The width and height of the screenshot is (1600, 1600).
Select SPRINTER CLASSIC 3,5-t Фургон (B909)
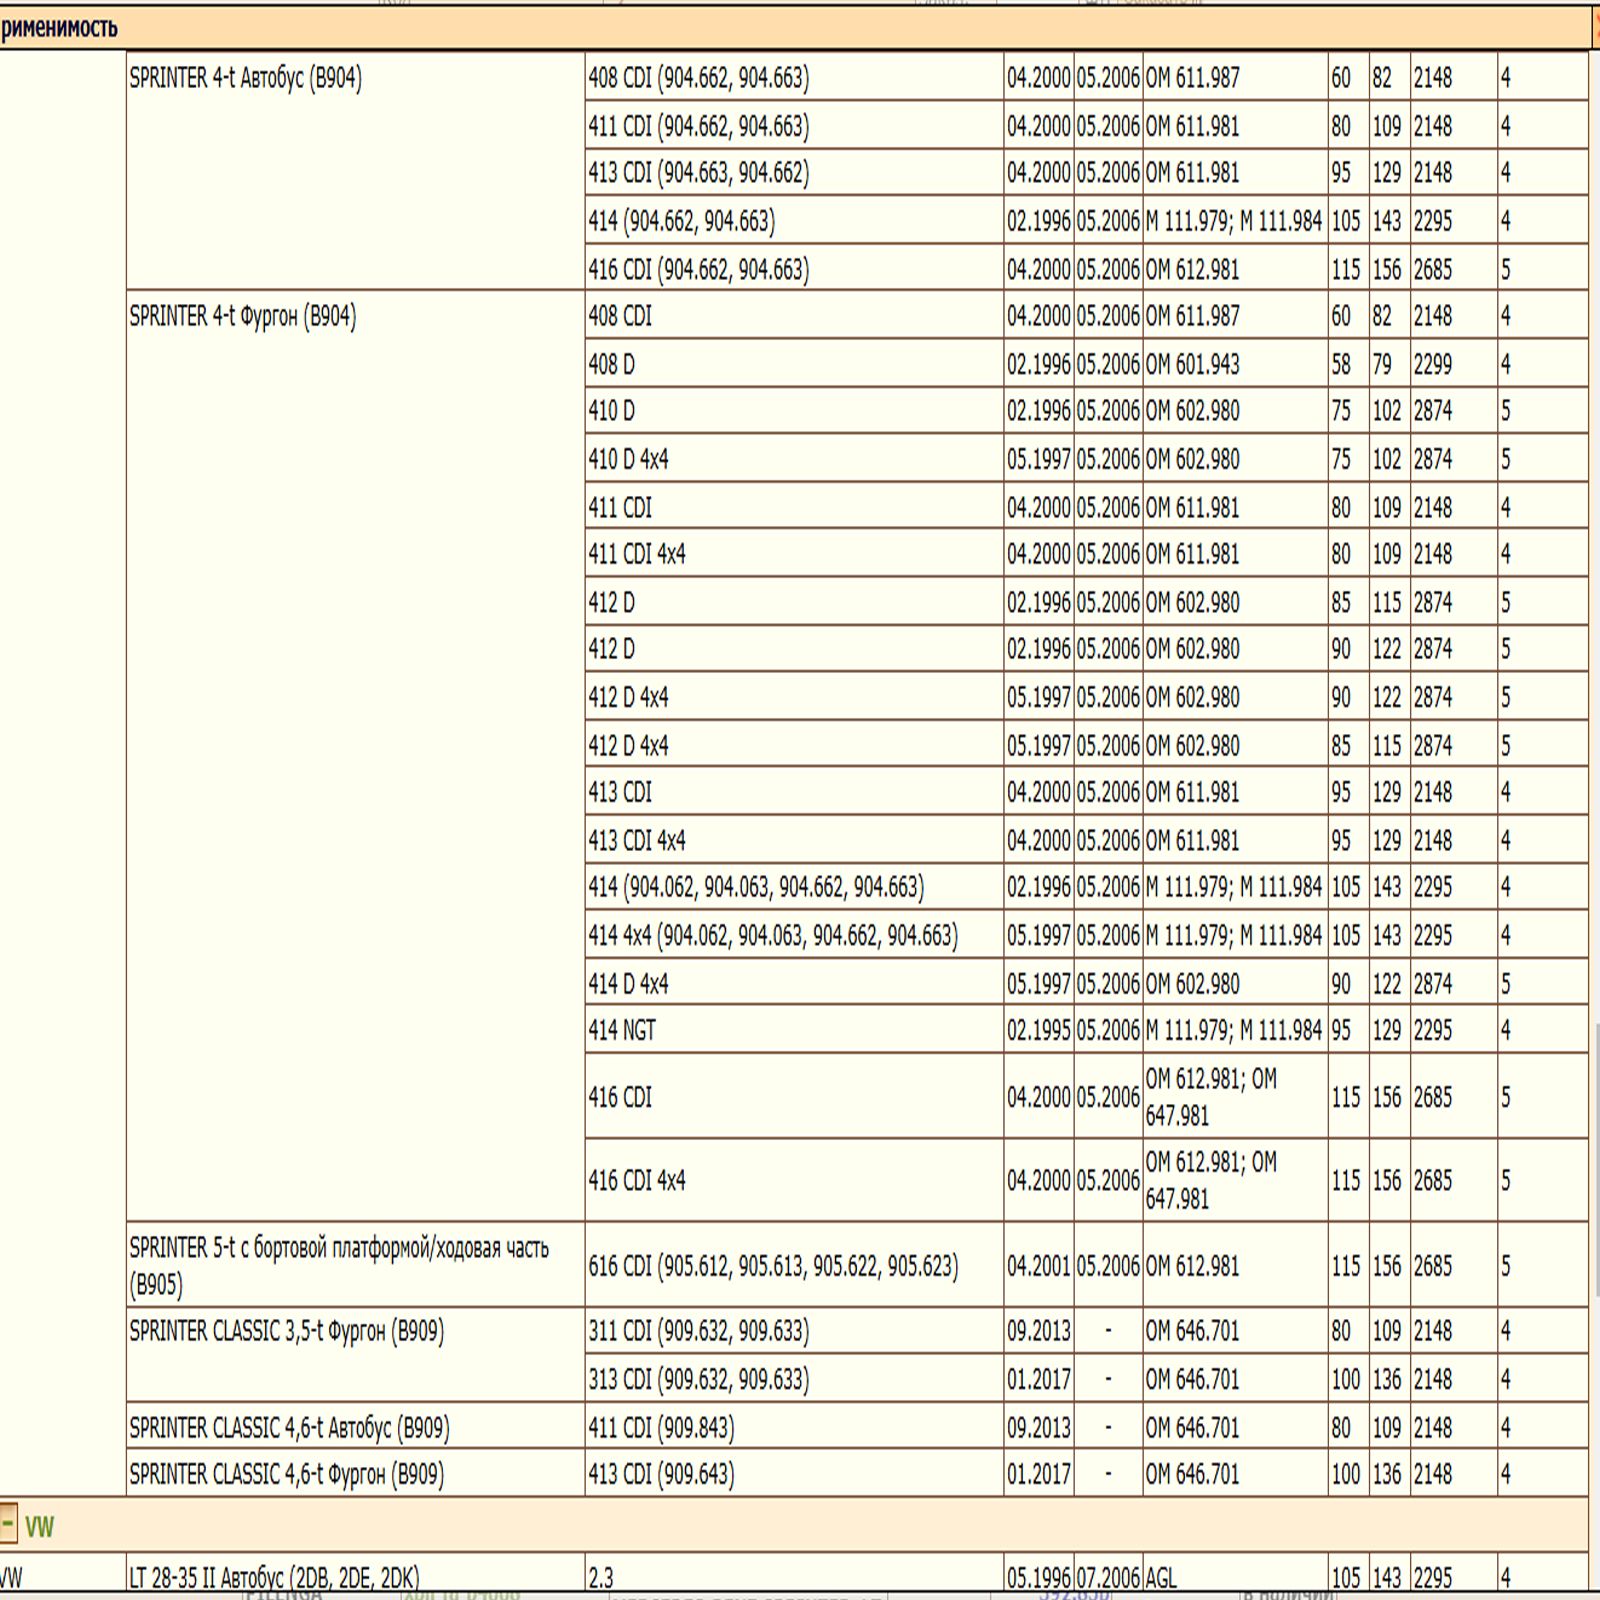point(287,1332)
